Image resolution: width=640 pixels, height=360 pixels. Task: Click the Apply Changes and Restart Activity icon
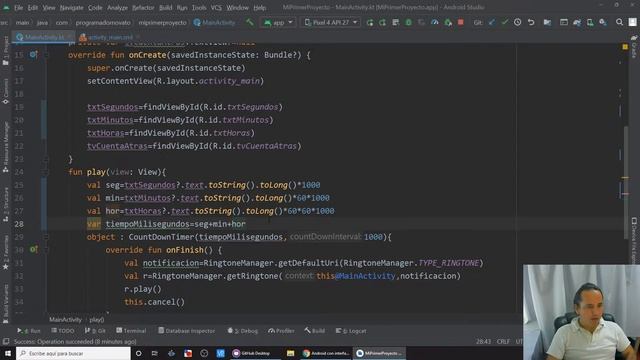click(x=370, y=22)
